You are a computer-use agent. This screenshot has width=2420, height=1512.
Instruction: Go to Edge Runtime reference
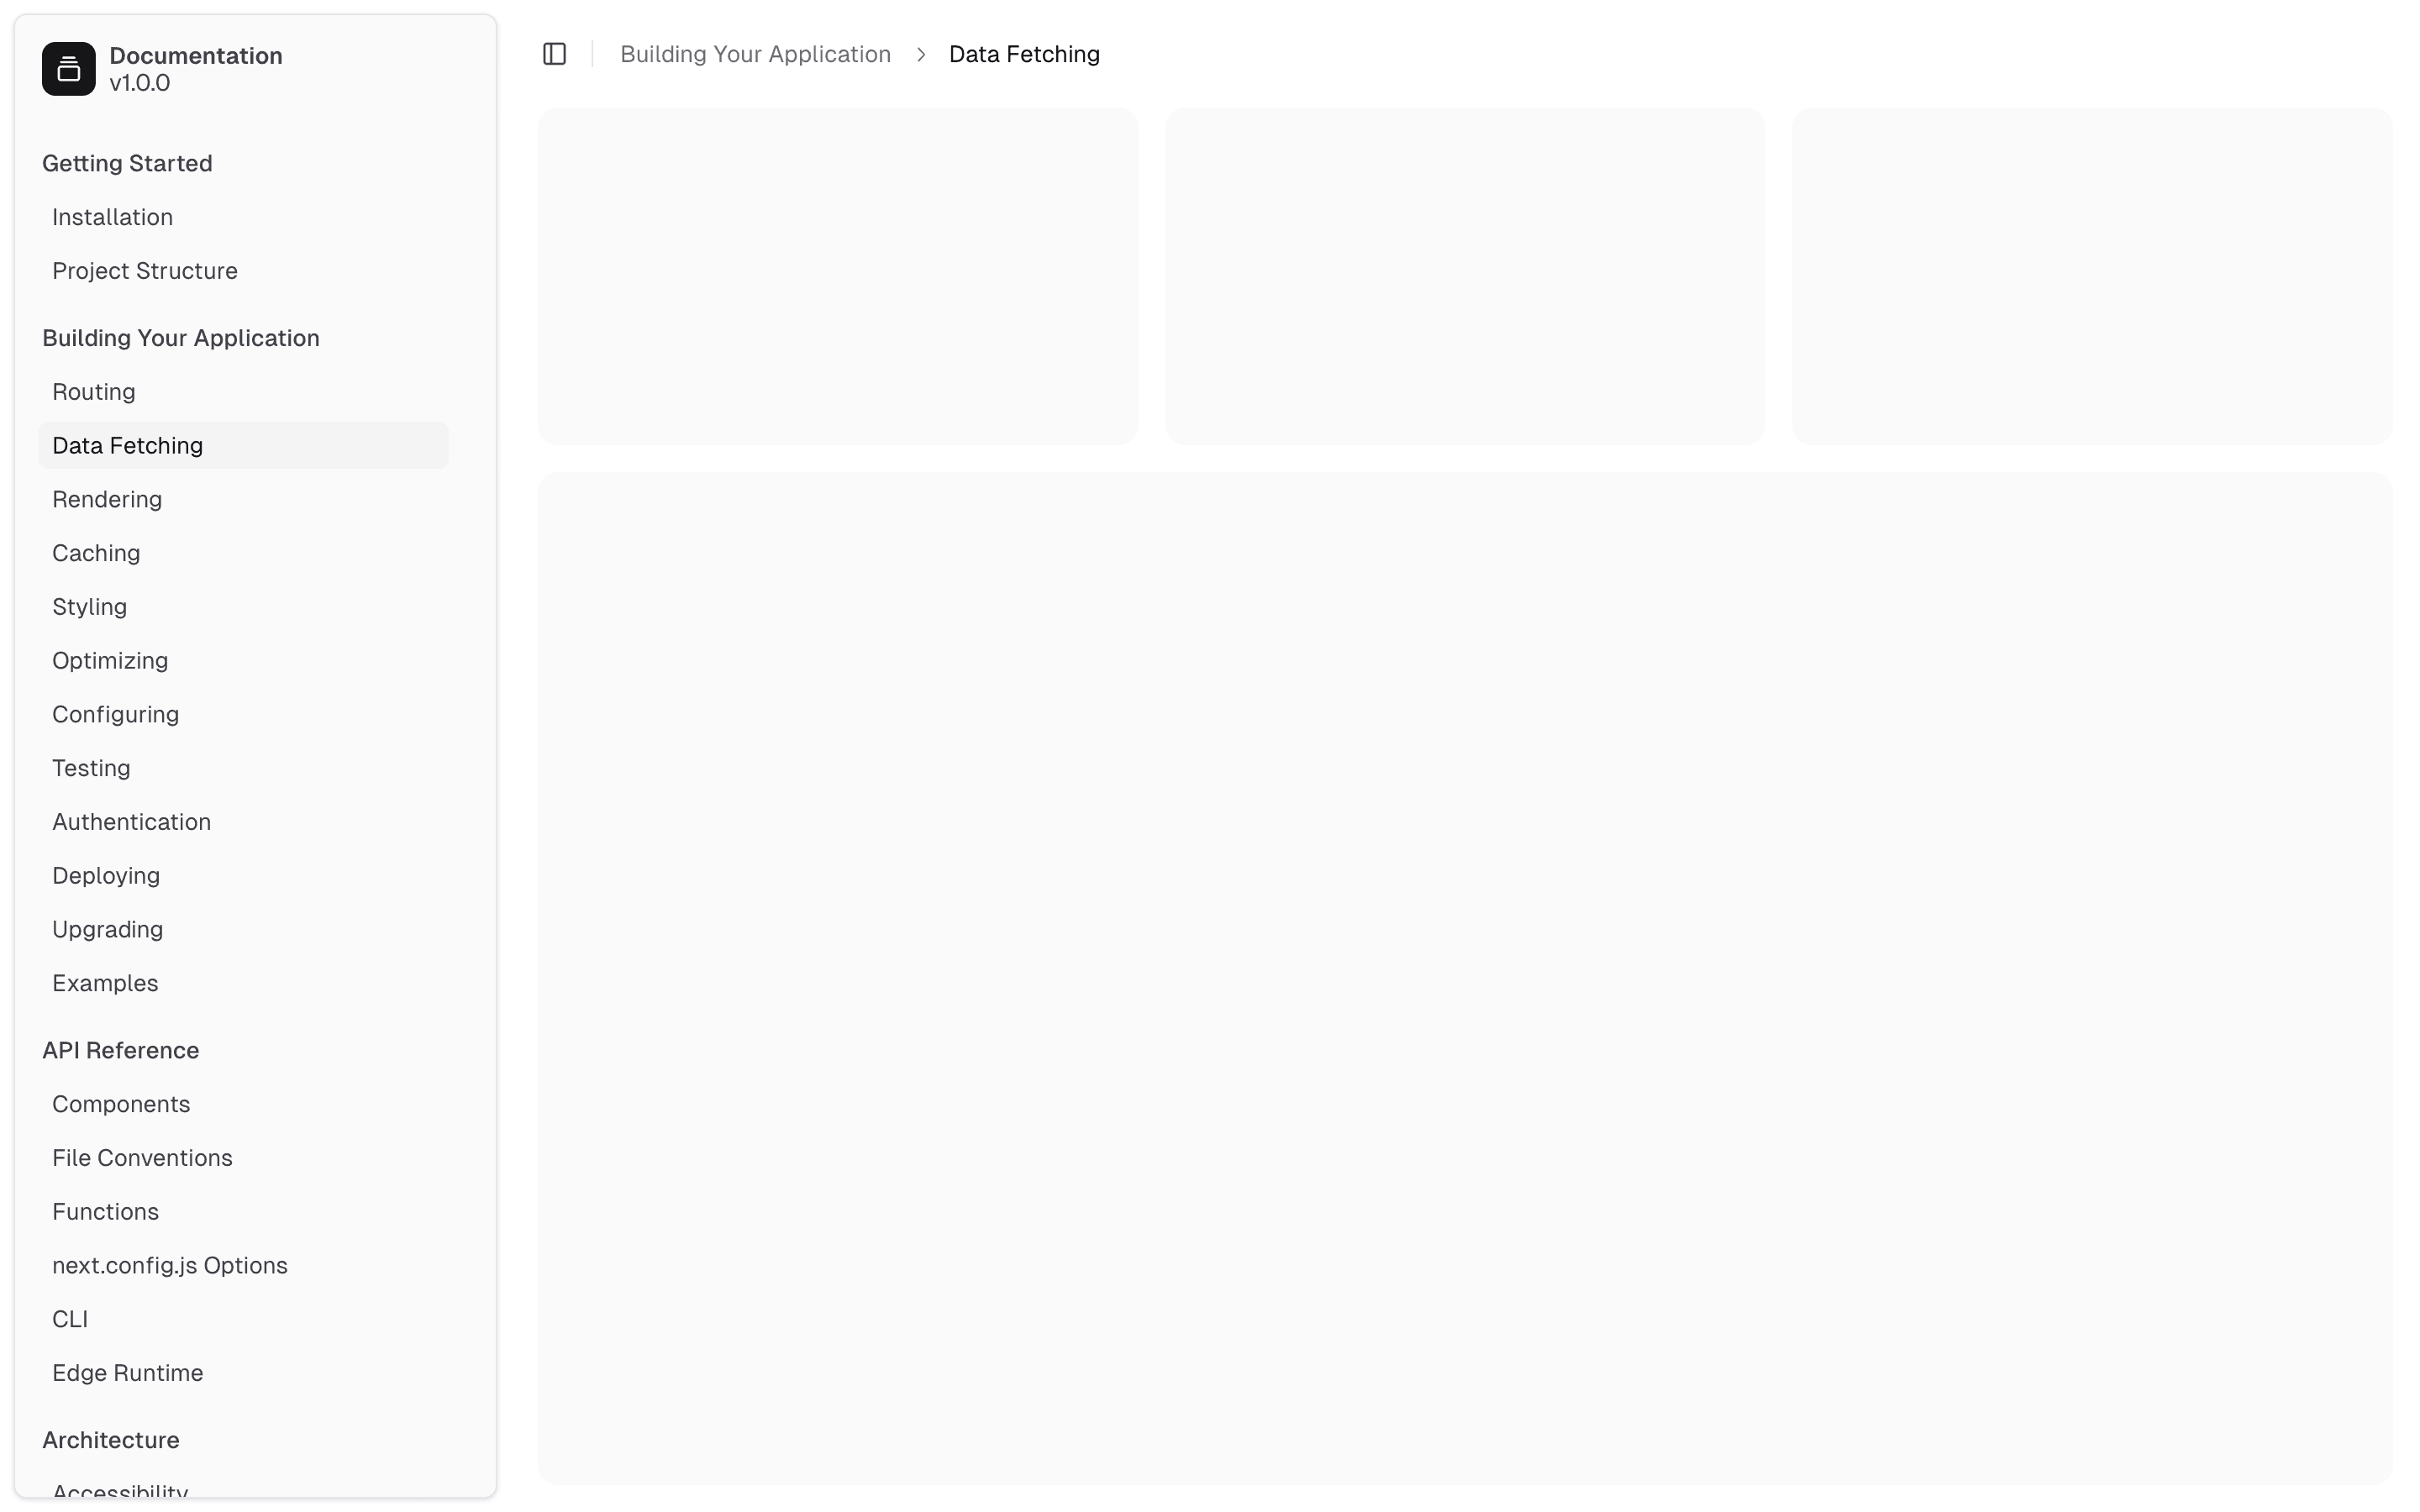pyautogui.click(x=128, y=1373)
